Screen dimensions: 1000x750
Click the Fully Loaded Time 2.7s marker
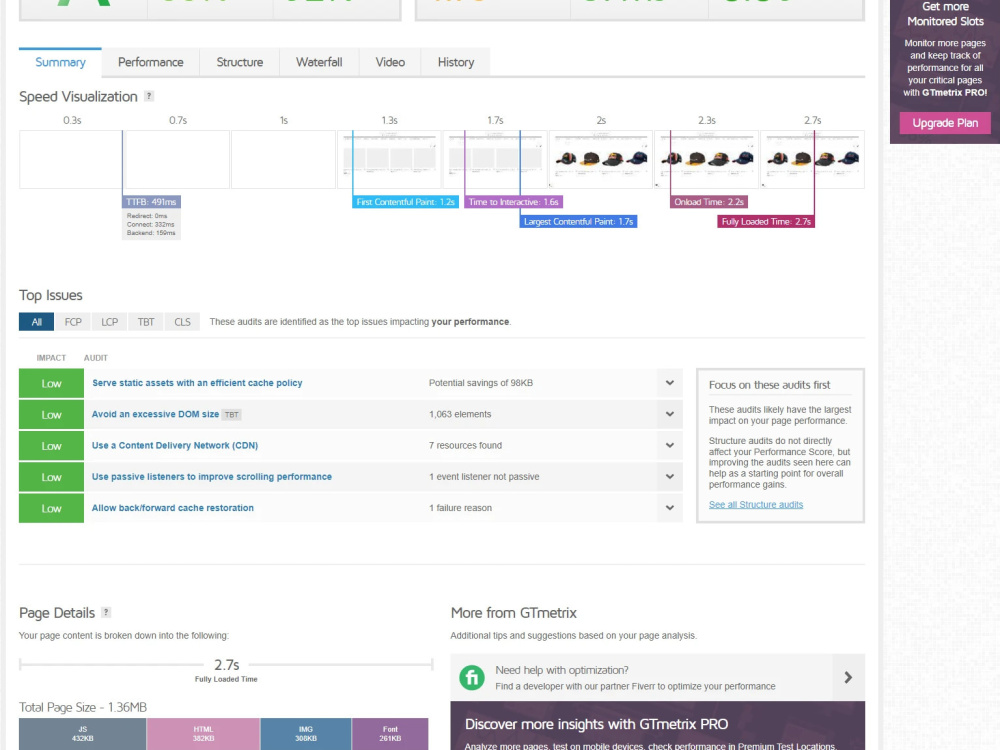pyautogui.click(x=766, y=222)
